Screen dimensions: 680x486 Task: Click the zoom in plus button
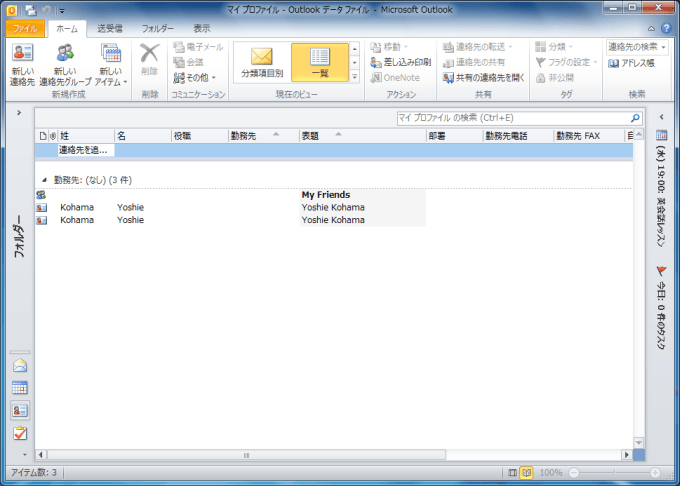(x=655, y=473)
